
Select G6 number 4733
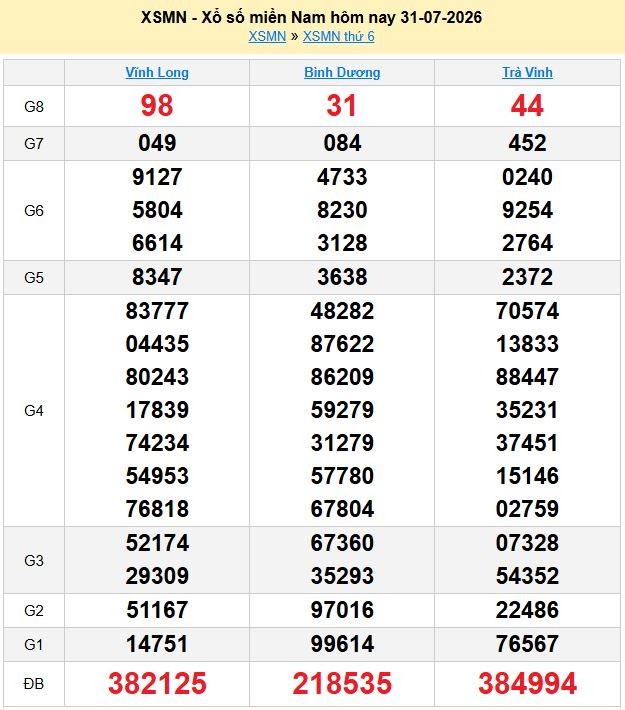pyautogui.click(x=342, y=177)
